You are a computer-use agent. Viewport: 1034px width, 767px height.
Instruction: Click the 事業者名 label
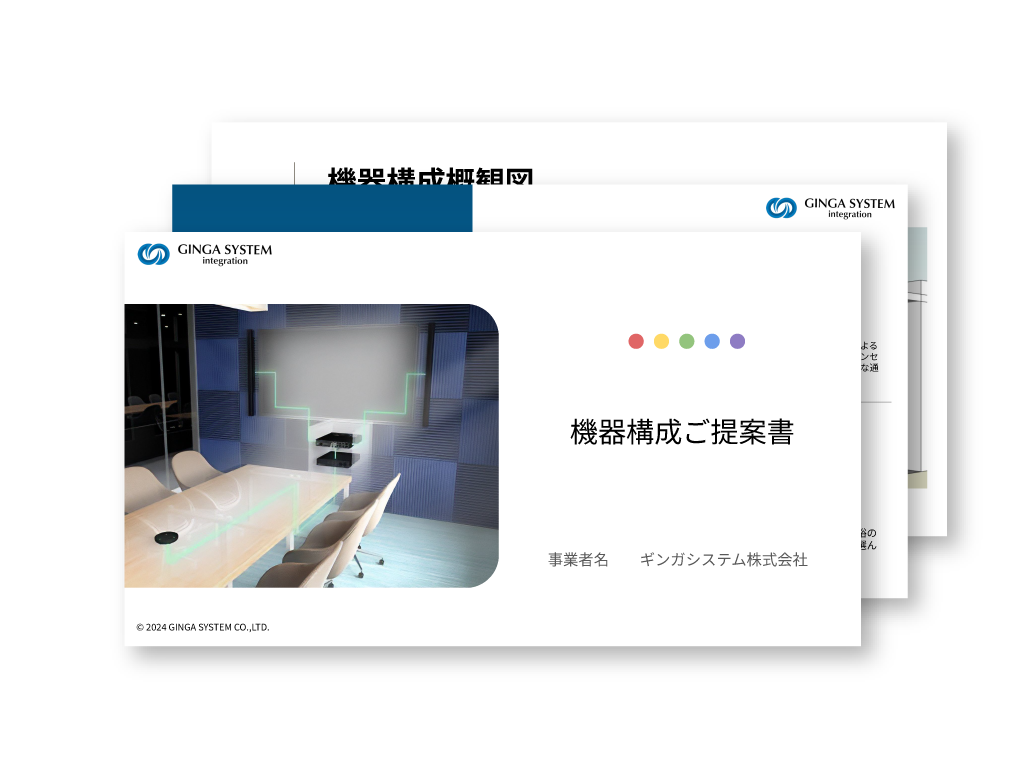click(x=578, y=560)
